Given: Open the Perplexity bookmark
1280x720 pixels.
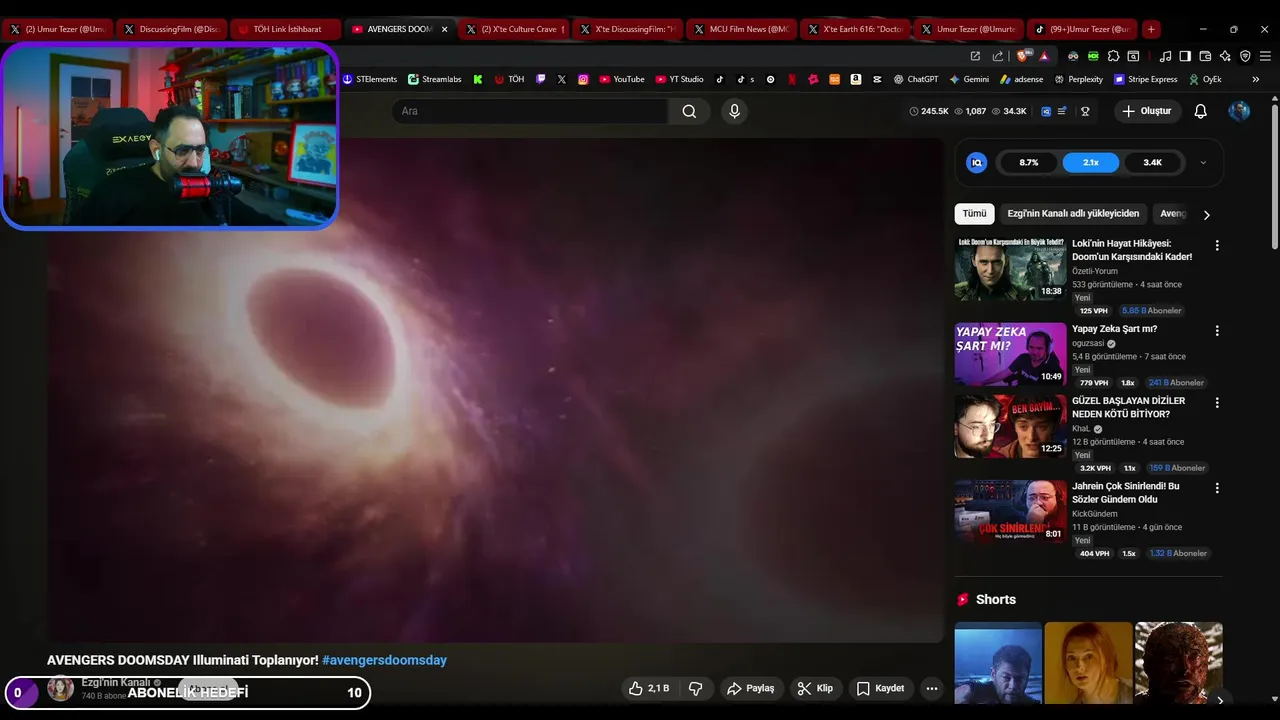Looking at the screenshot, I should [x=1078, y=79].
